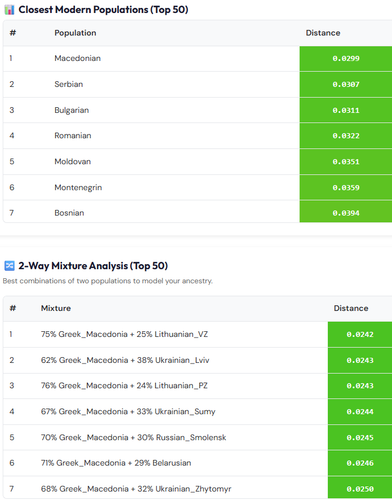Click the 0.0322 distance cell
Image resolution: width=392 pixels, height=500 pixels.
pyautogui.click(x=346, y=136)
